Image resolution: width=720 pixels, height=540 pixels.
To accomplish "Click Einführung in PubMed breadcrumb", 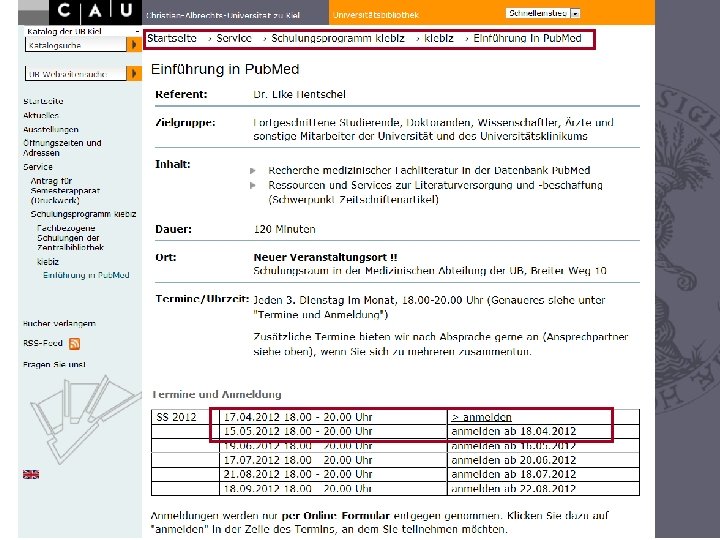I will click(x=528, y=38).
